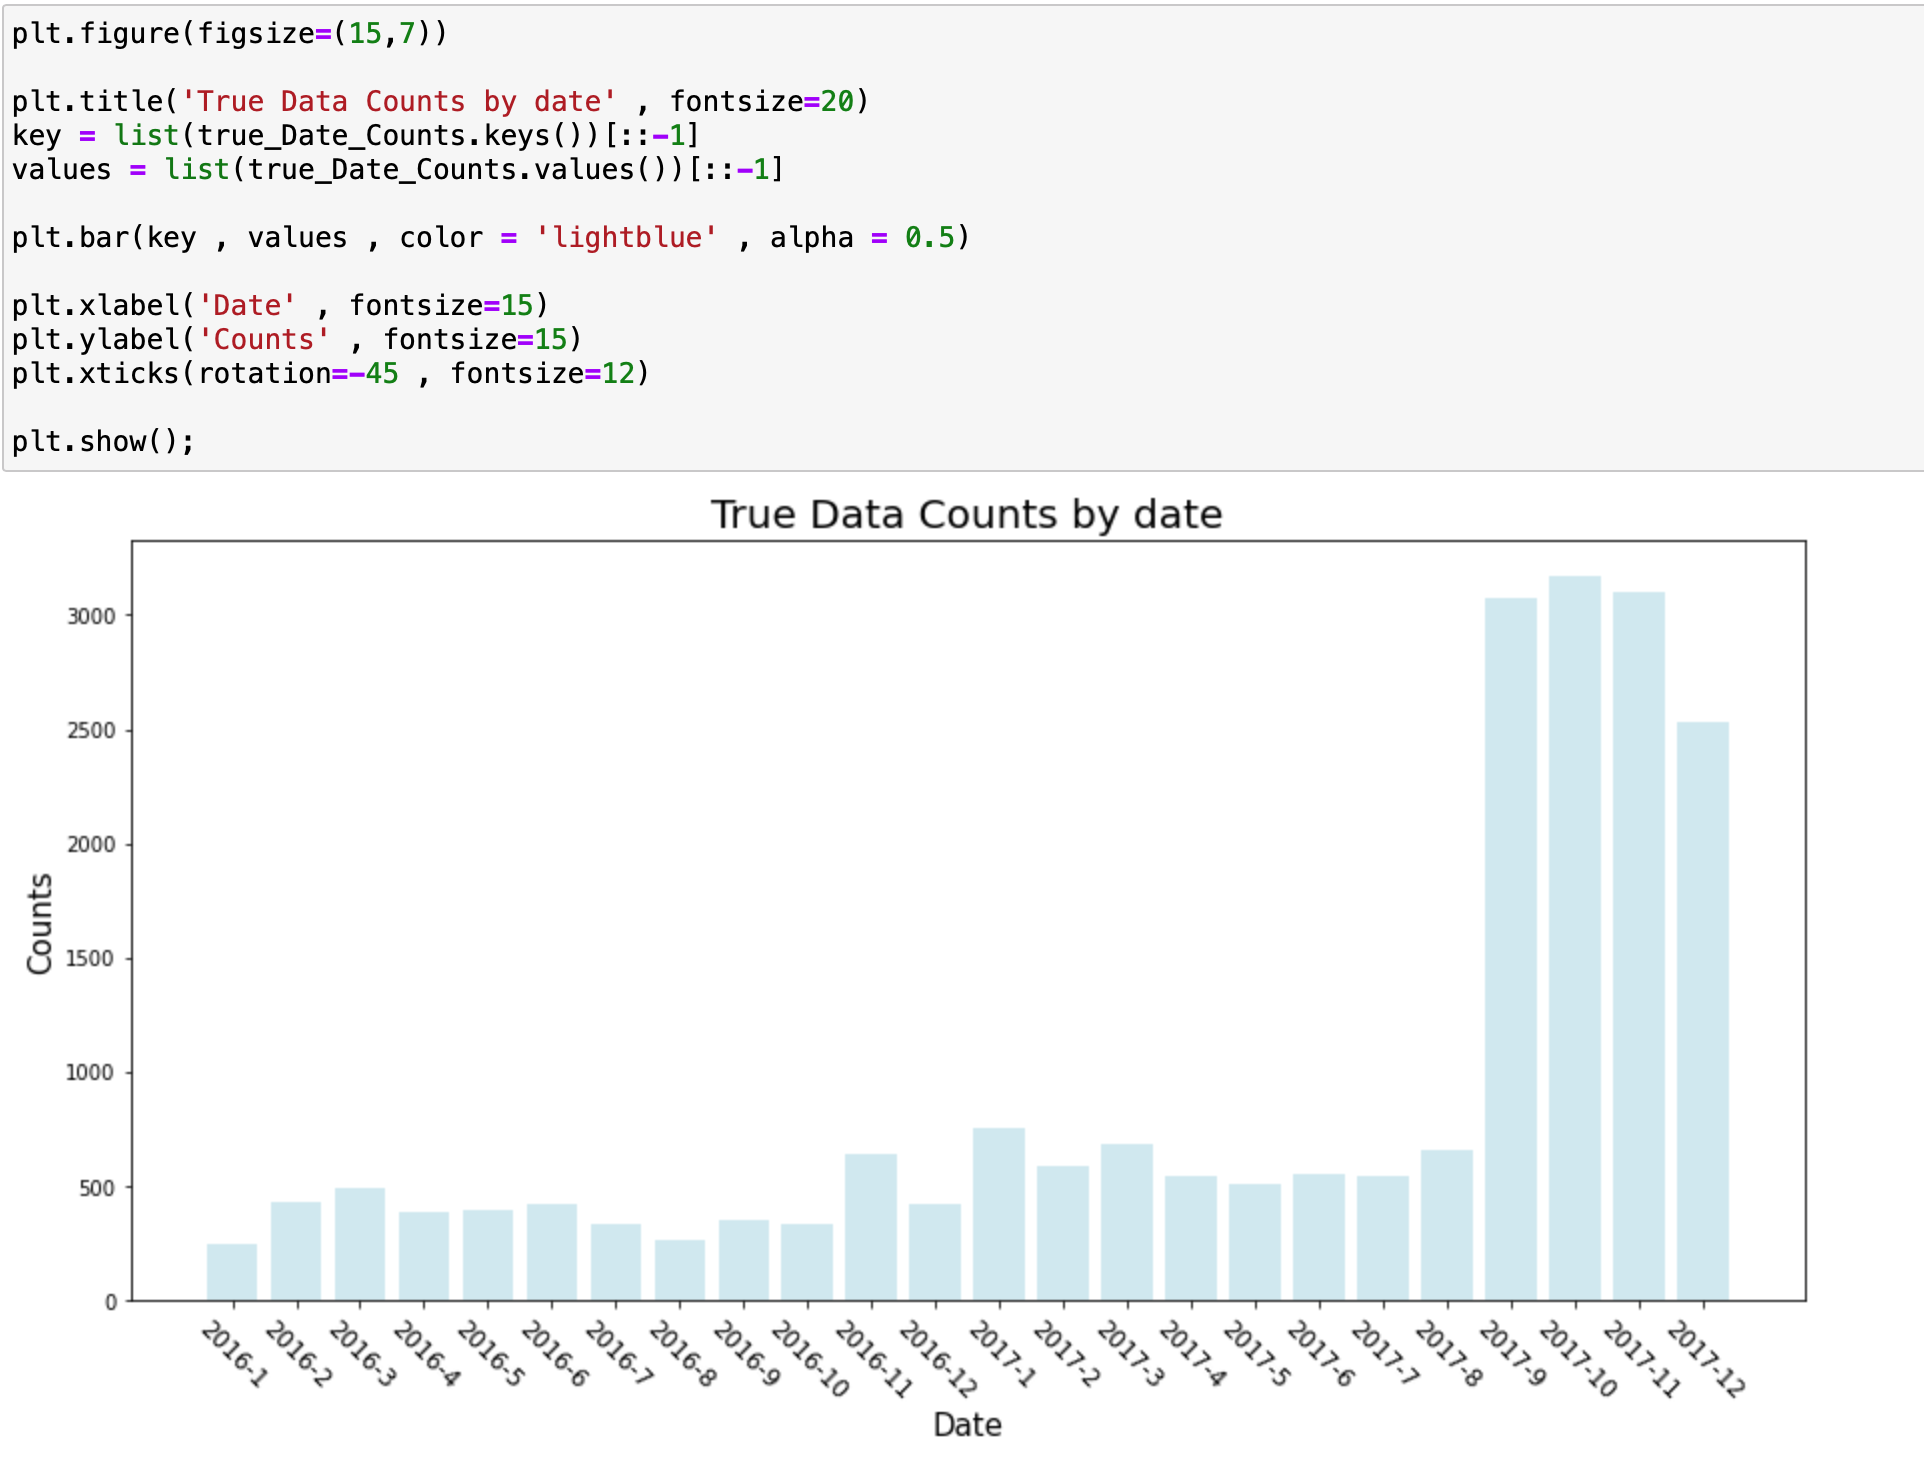Screen dimensions: 1924x1466
Task: Click the 2017-1 bar in chart
Action: pyautogui.click(x=998, y=1214)
